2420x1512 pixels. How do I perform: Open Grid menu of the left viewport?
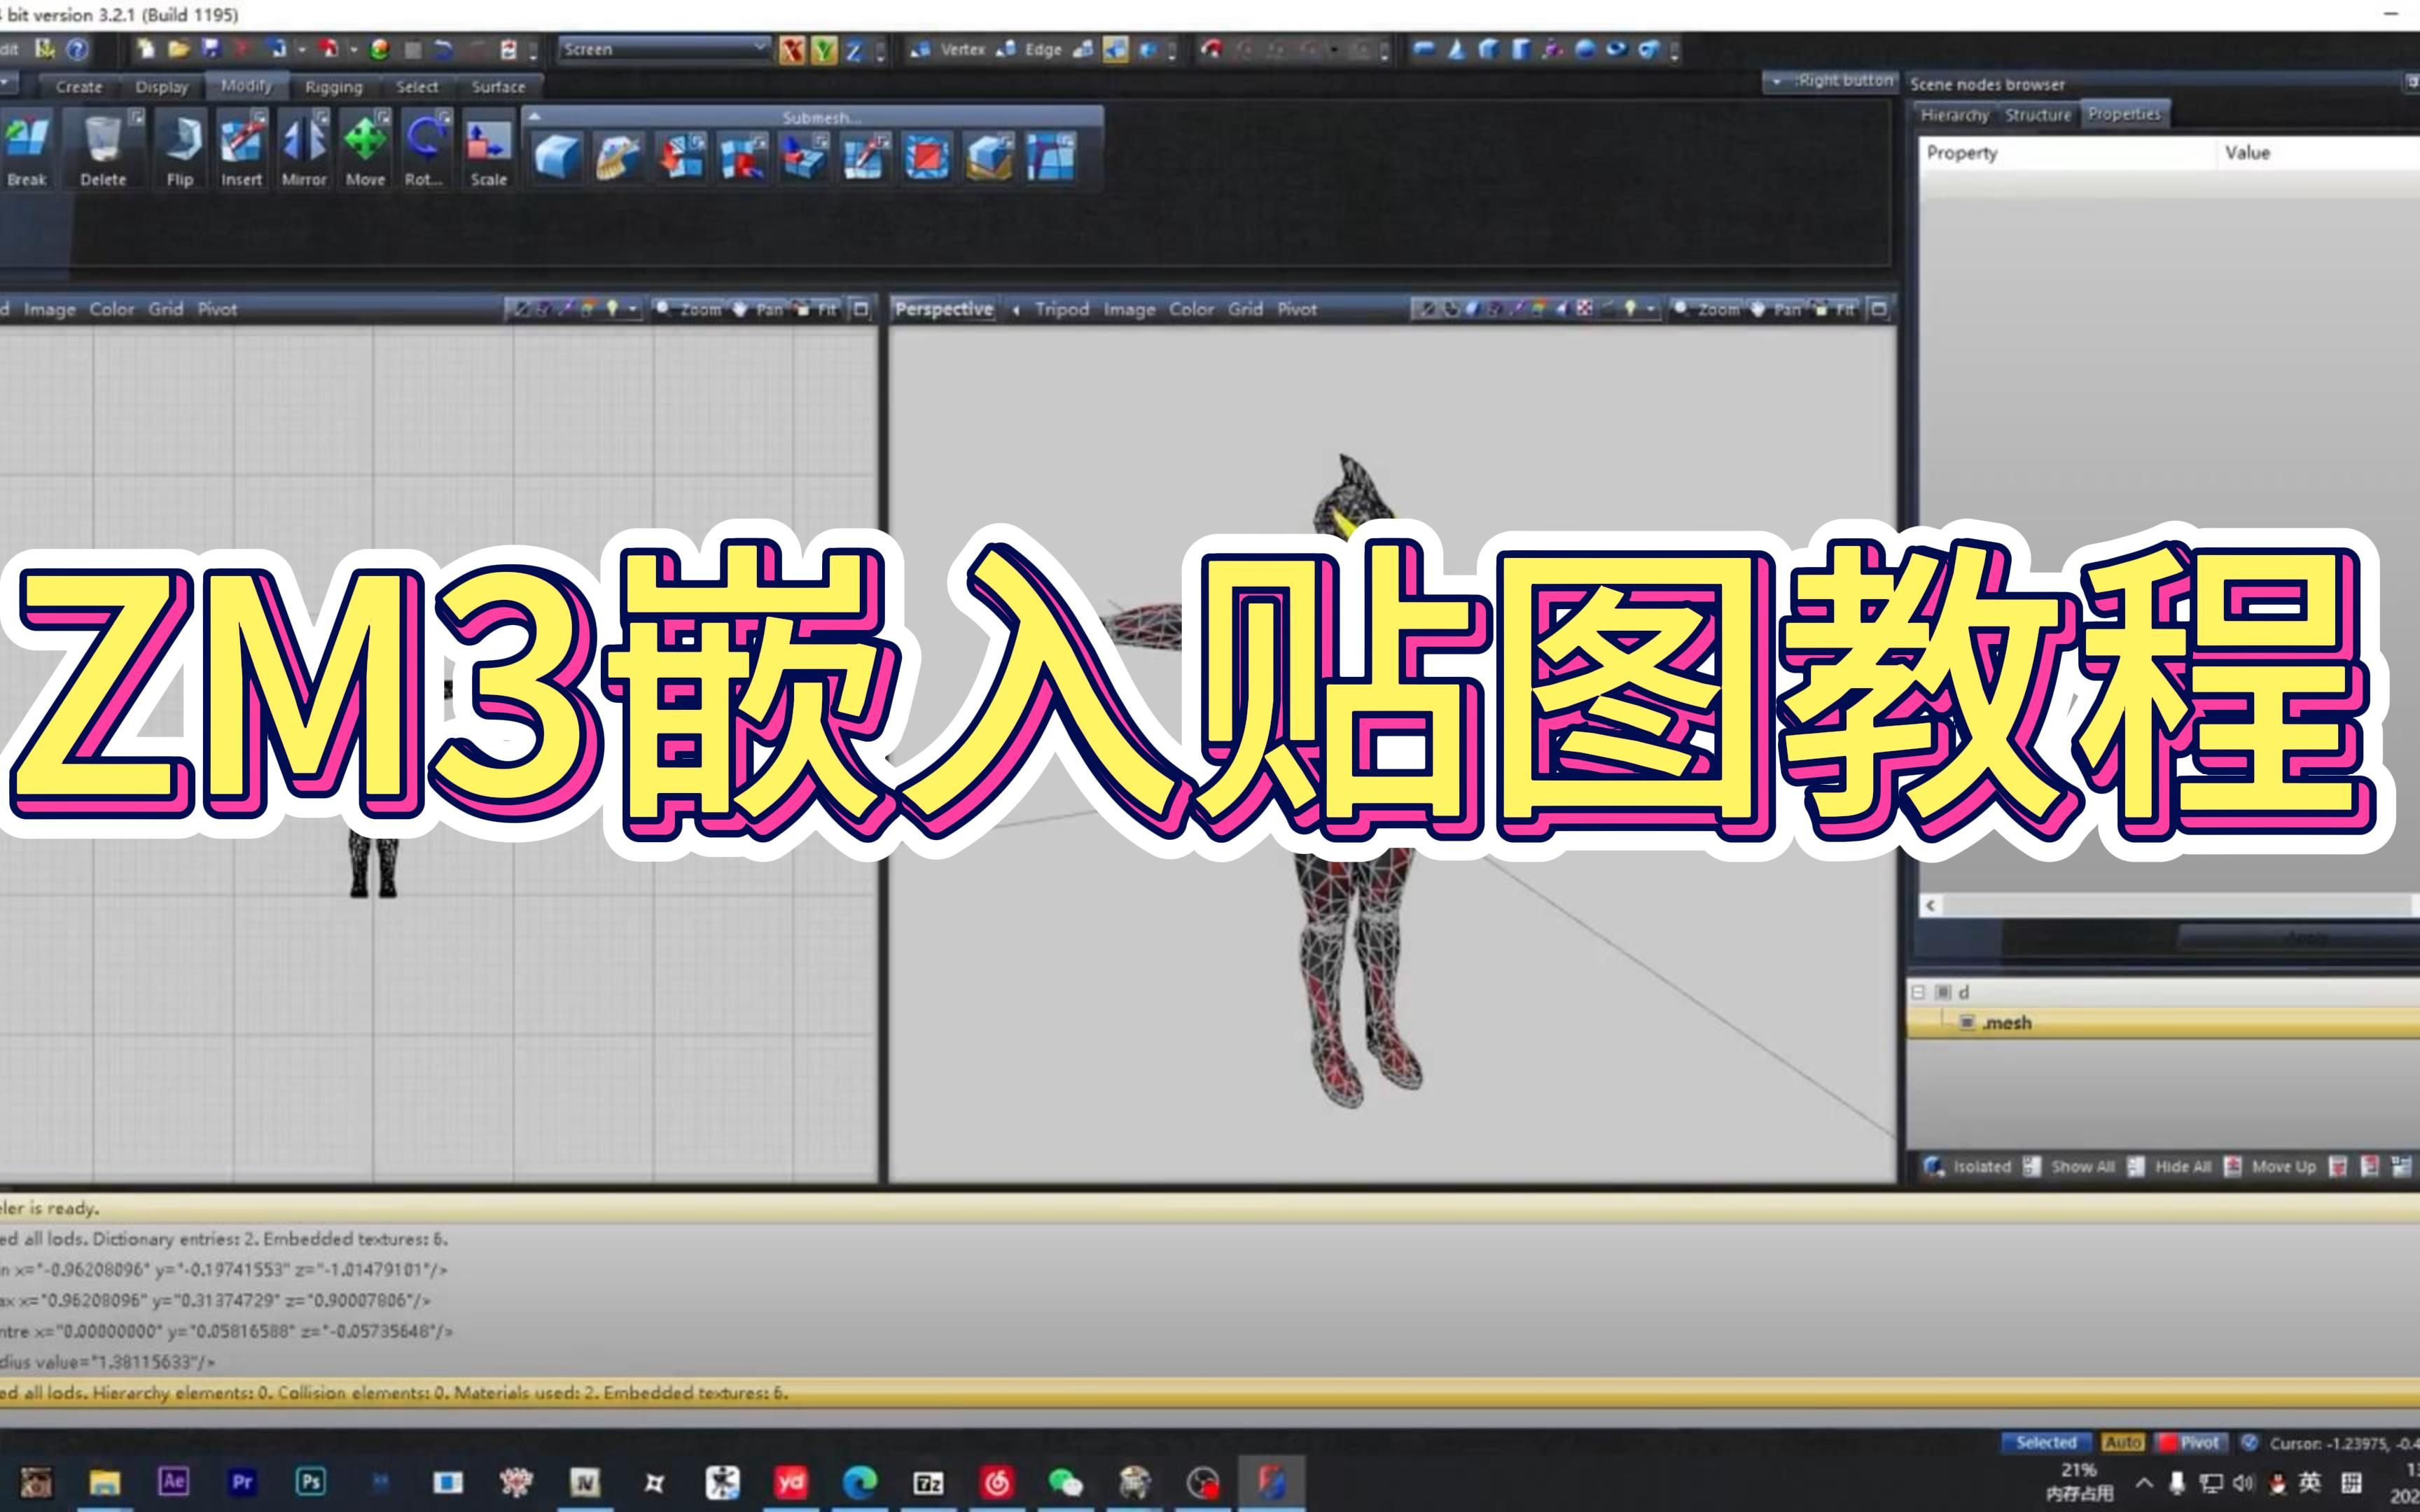166,309
